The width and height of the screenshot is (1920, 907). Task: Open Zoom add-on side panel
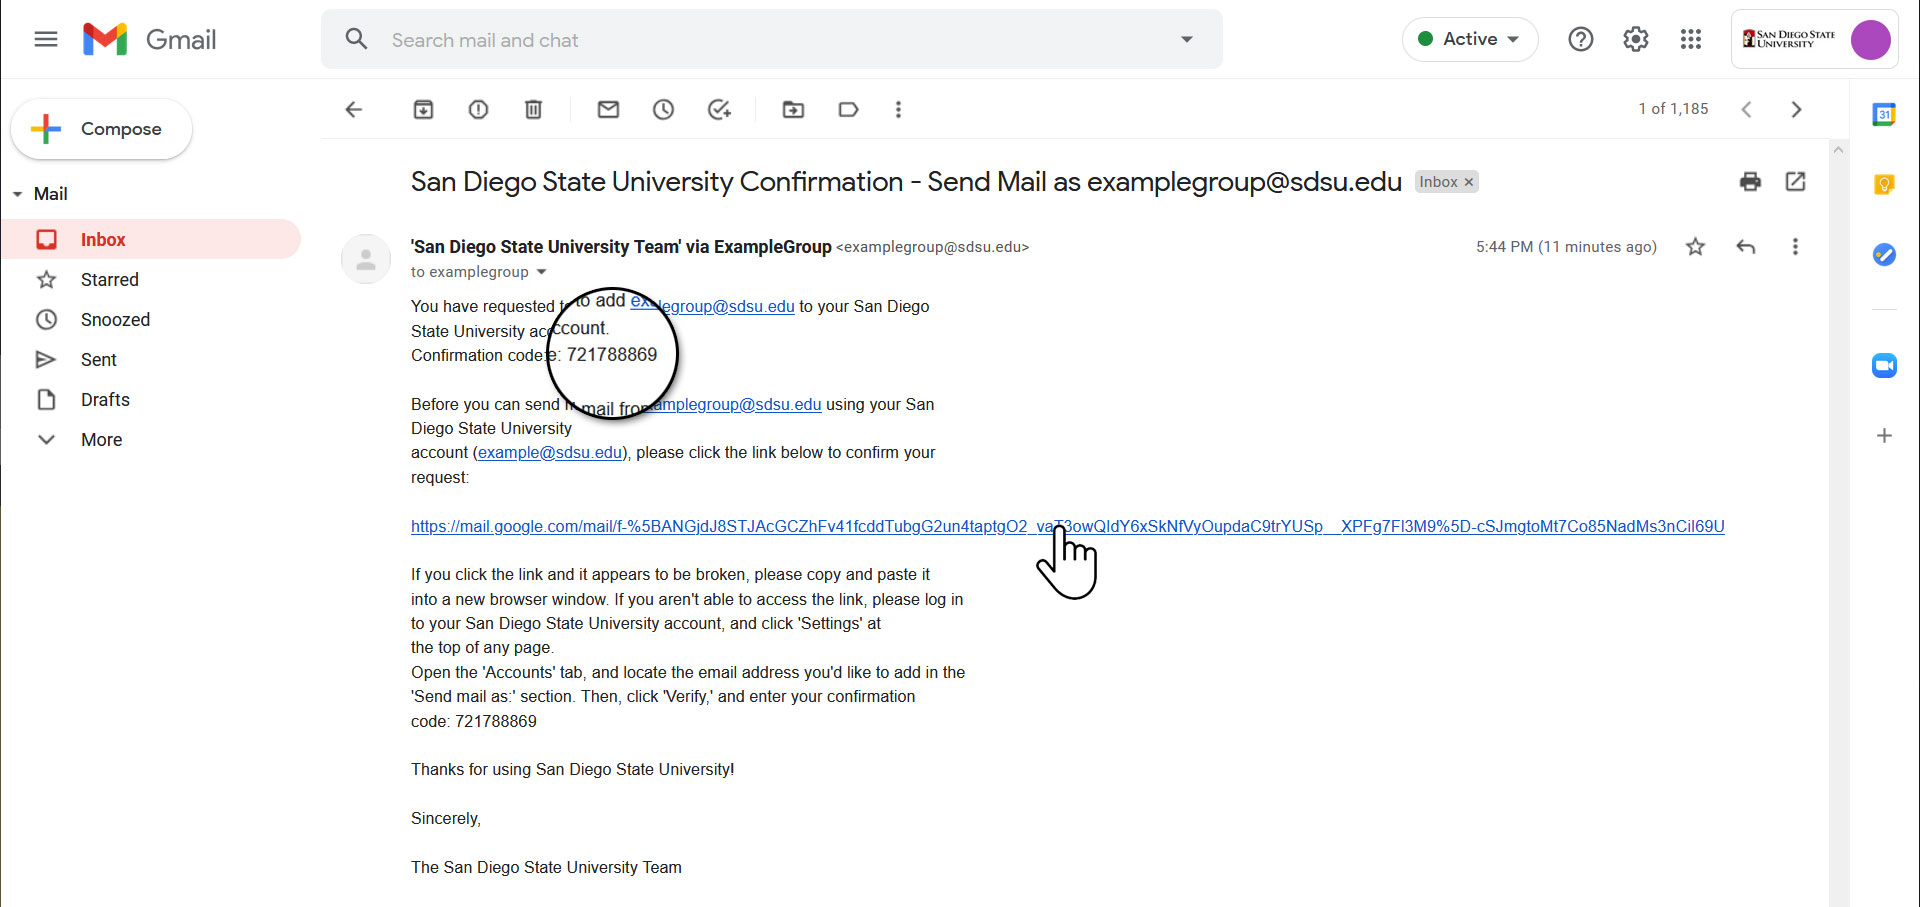click(1884, 365)
